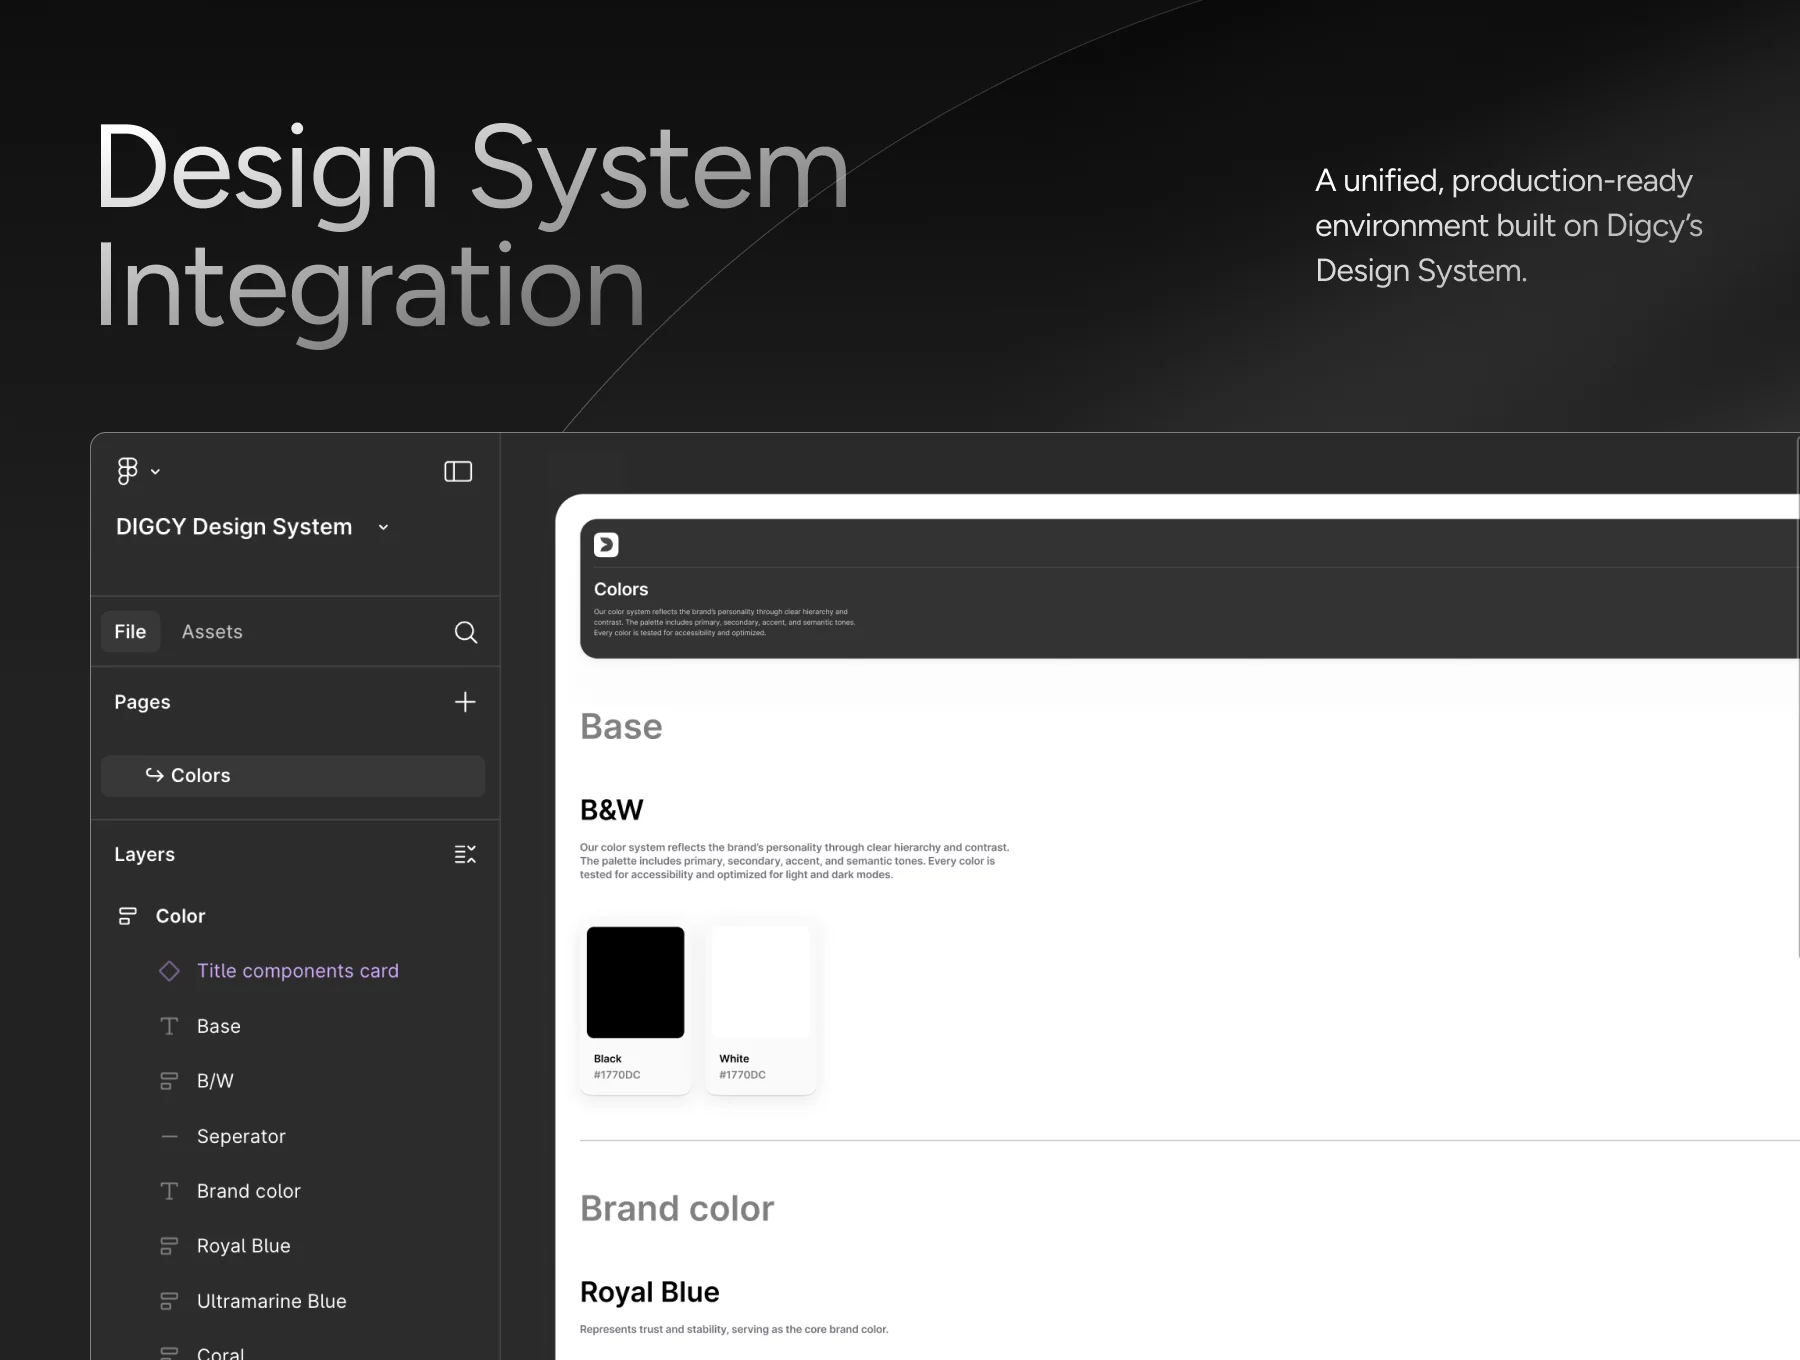Click the B&W heading on canvas
Viewport: 1800px width, 1360px height.
[612, 810]
